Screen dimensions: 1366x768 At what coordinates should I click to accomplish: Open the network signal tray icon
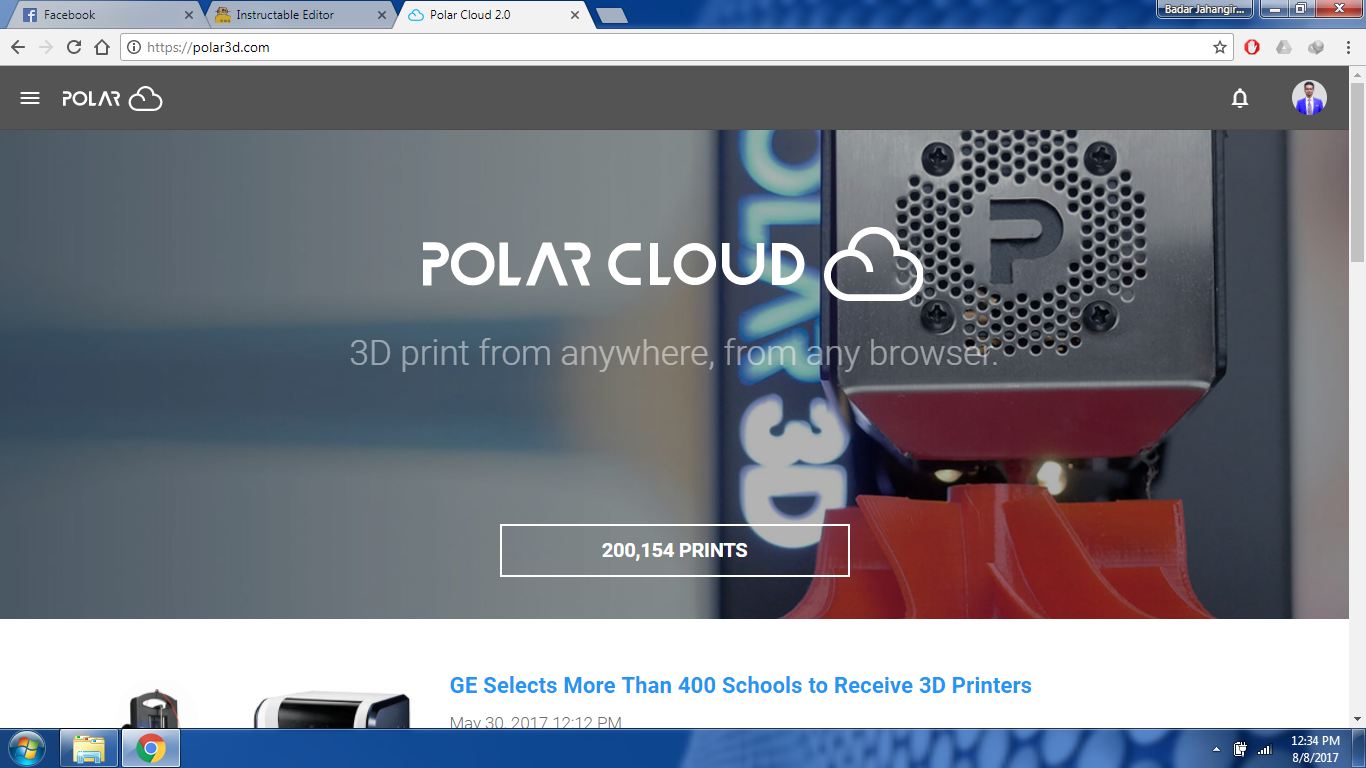(x=1265, y=749)
